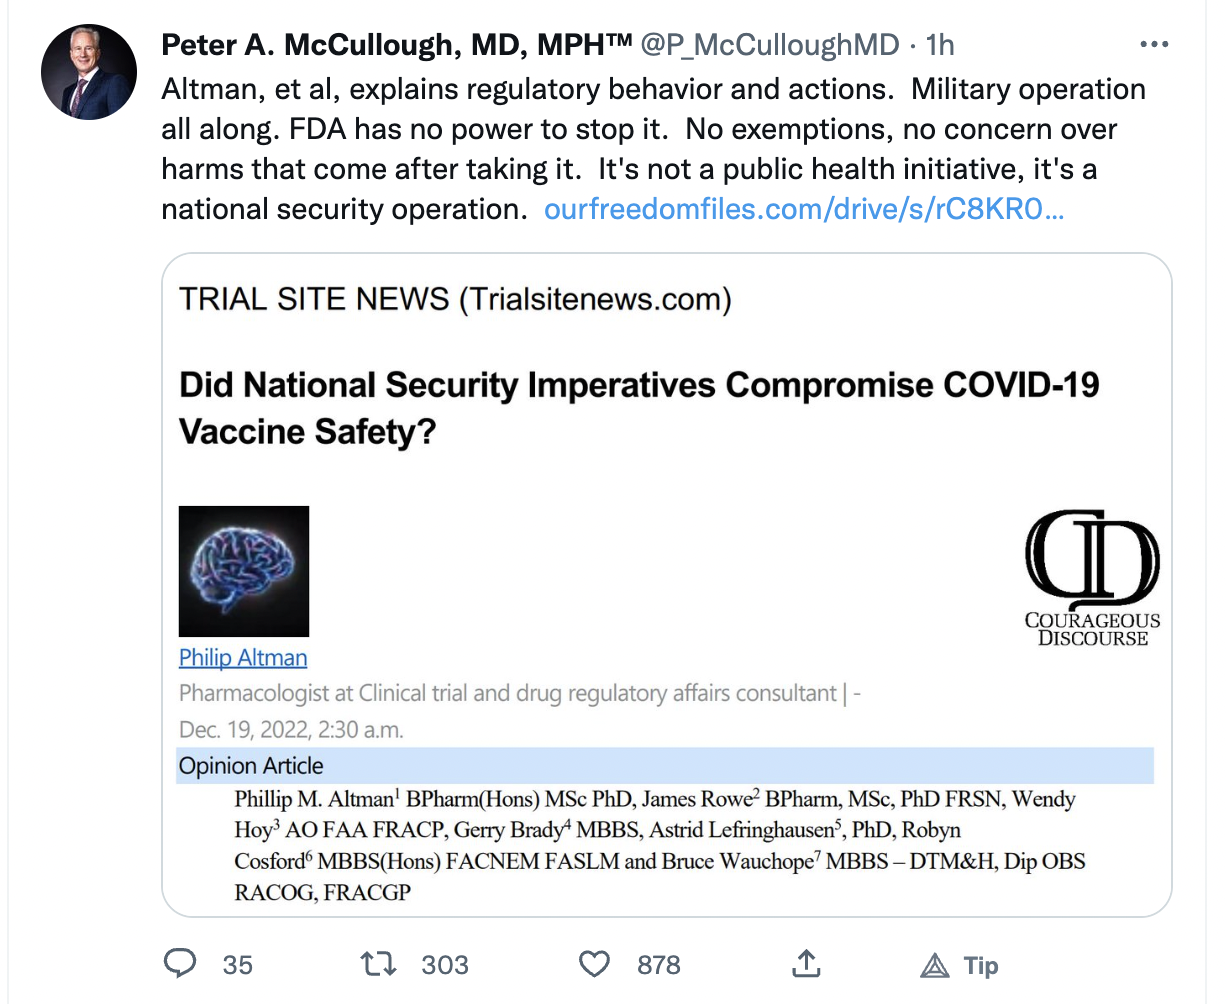Open the article headline about National Security Imperatives
This screenshot has width=1226, height=1004.
[x=639, y=408]
